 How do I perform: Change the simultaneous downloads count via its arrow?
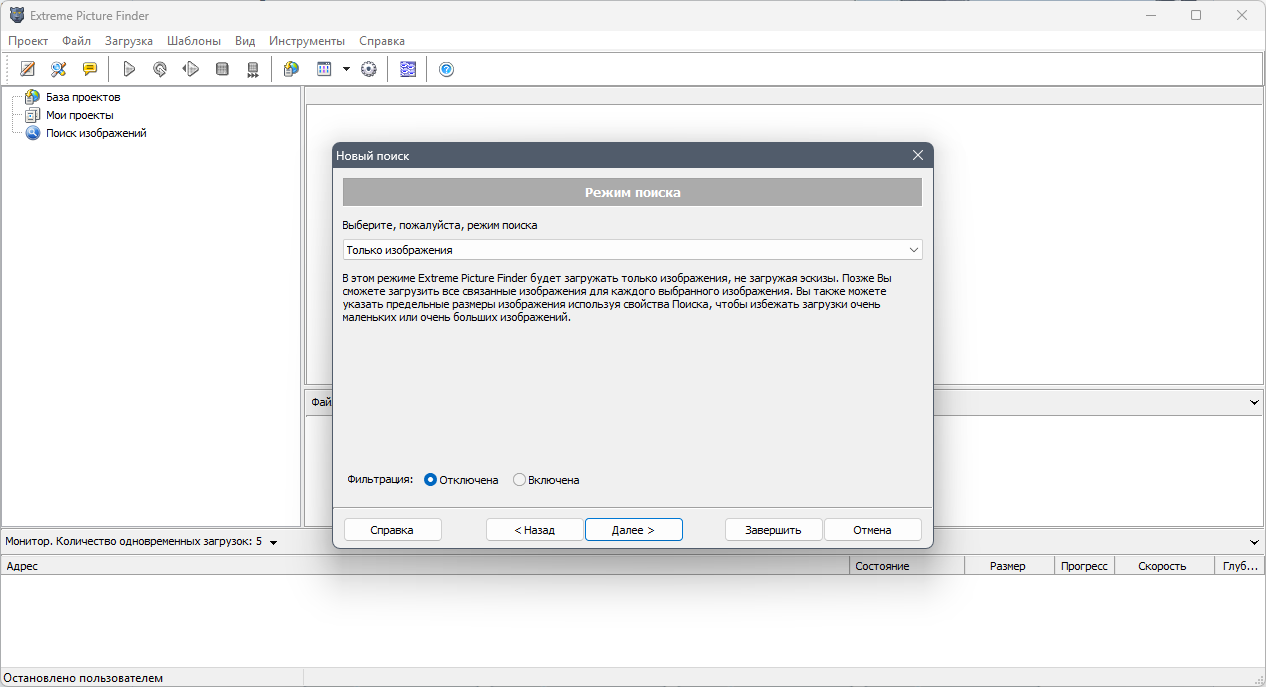pyautogui.click(x=274, y=541)
